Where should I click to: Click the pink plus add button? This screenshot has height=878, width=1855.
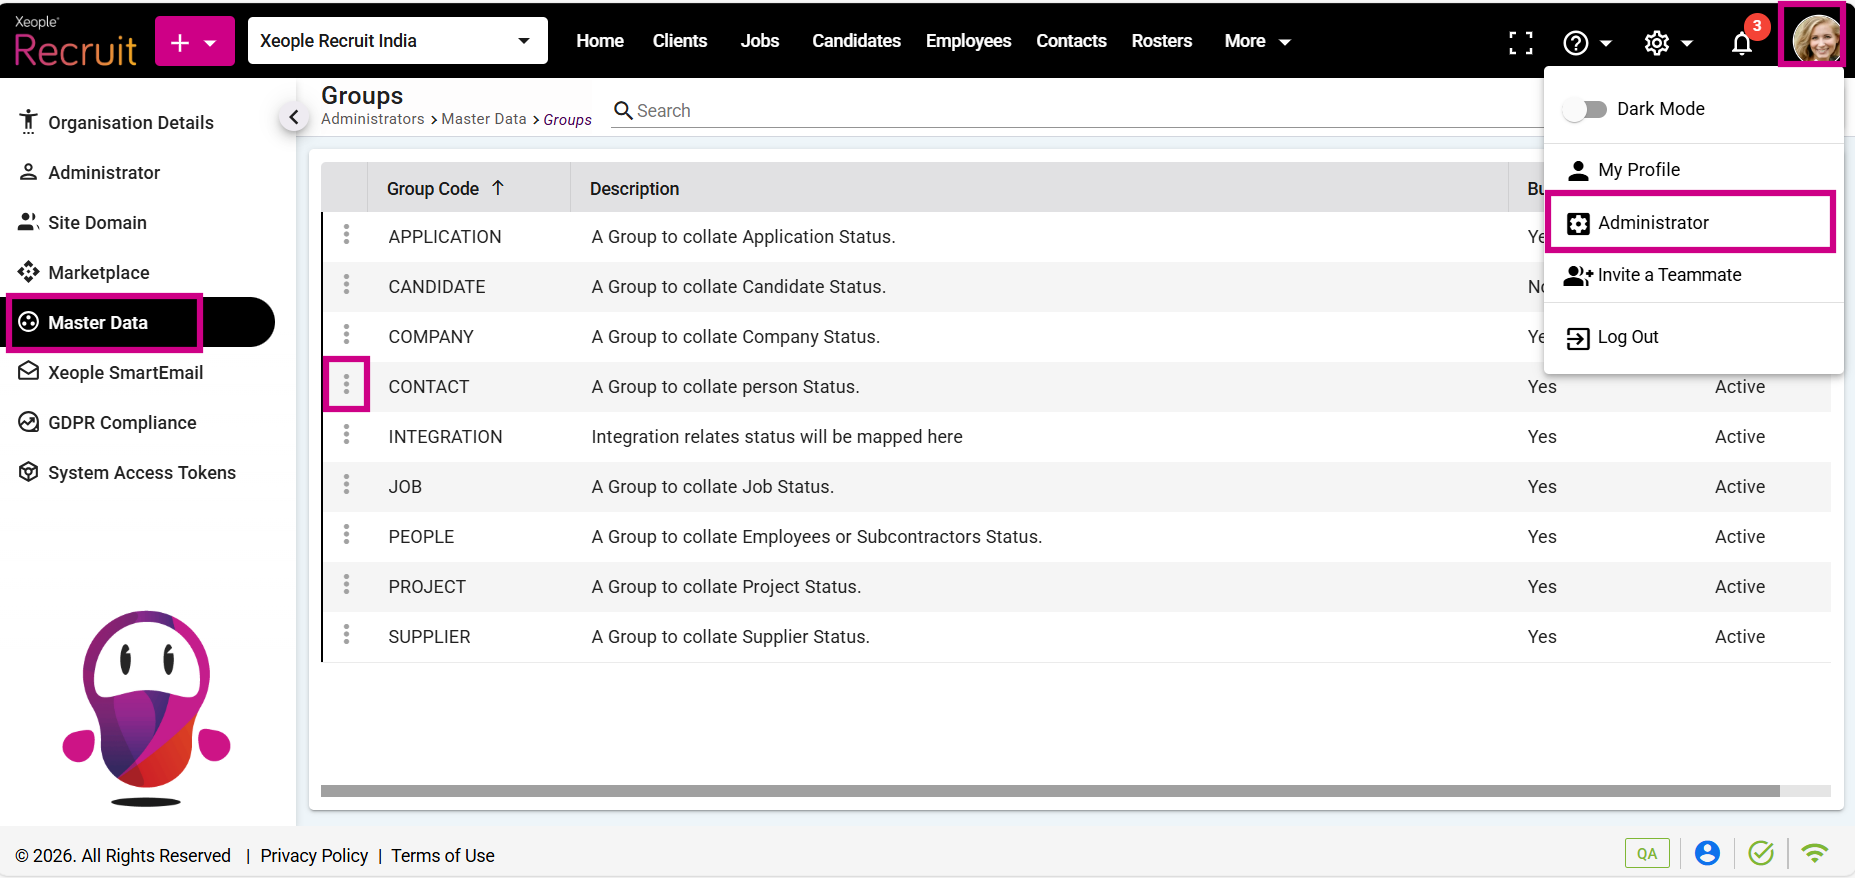click(x=194, y=42)
